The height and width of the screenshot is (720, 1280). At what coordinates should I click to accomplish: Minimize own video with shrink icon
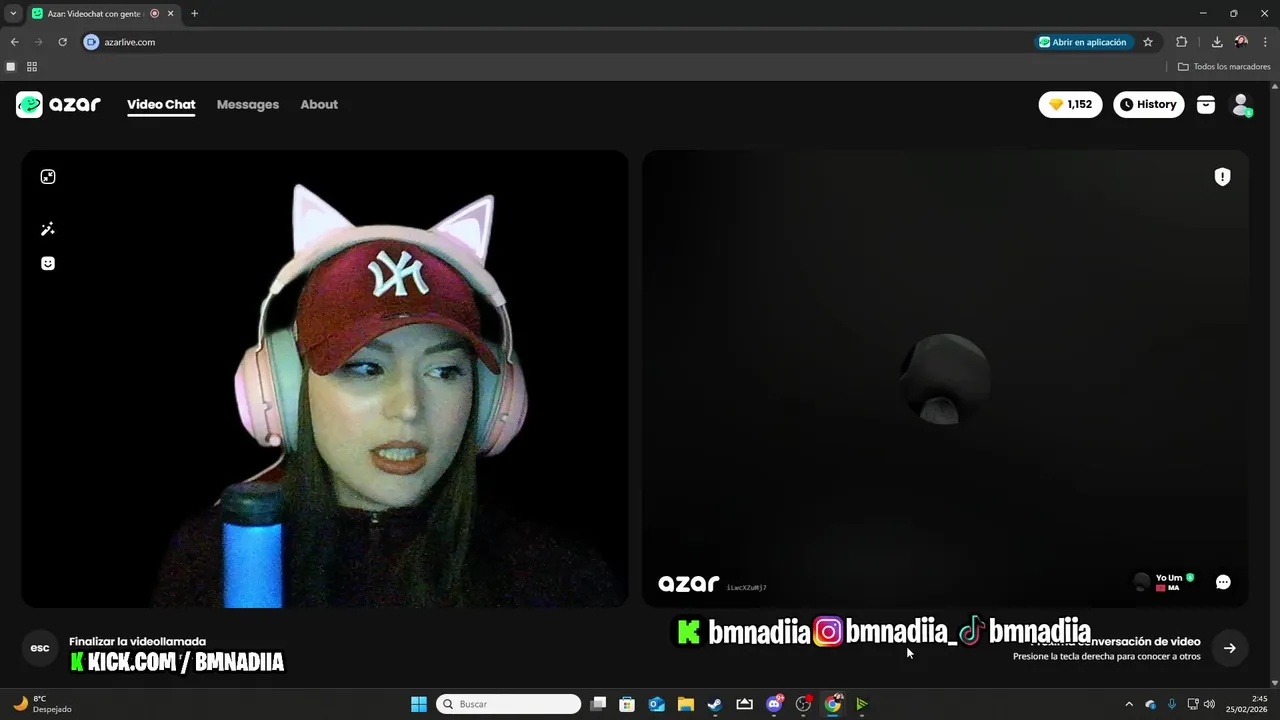click(48, 177)
